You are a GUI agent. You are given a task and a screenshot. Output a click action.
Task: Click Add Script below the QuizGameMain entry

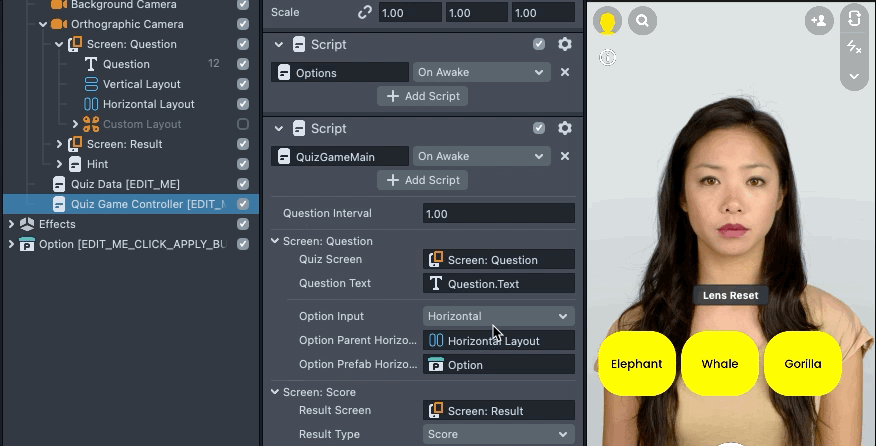pyautogui.click(x=423, y=180)
